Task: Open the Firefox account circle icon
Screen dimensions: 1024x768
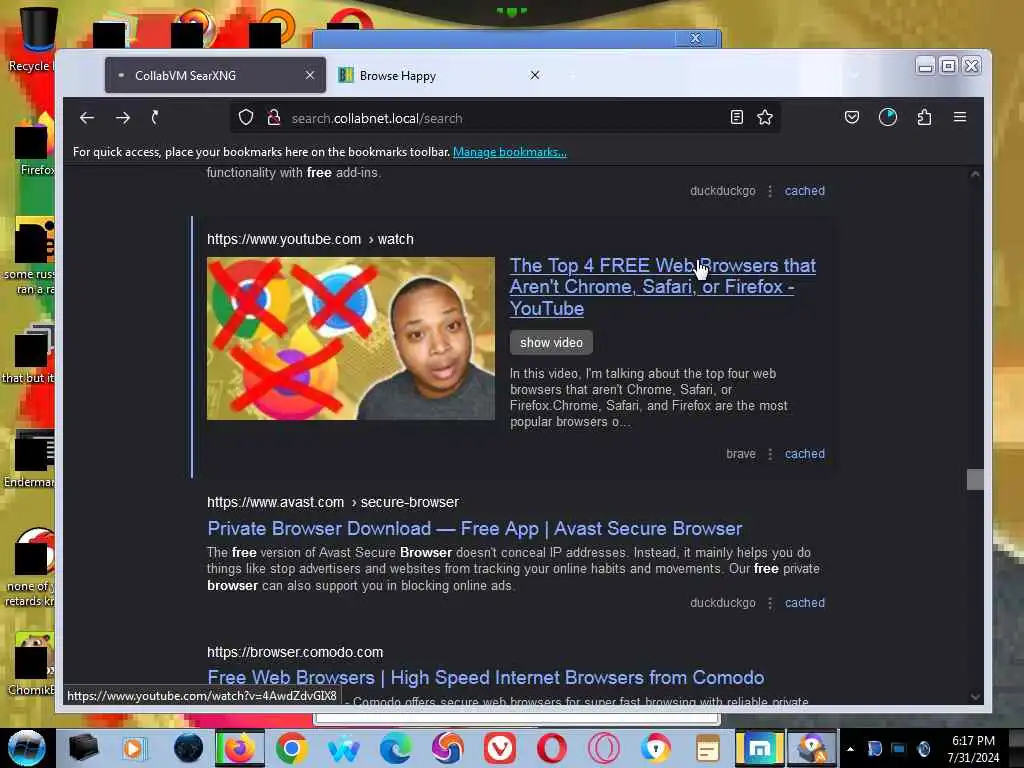Action: (888, 118)
